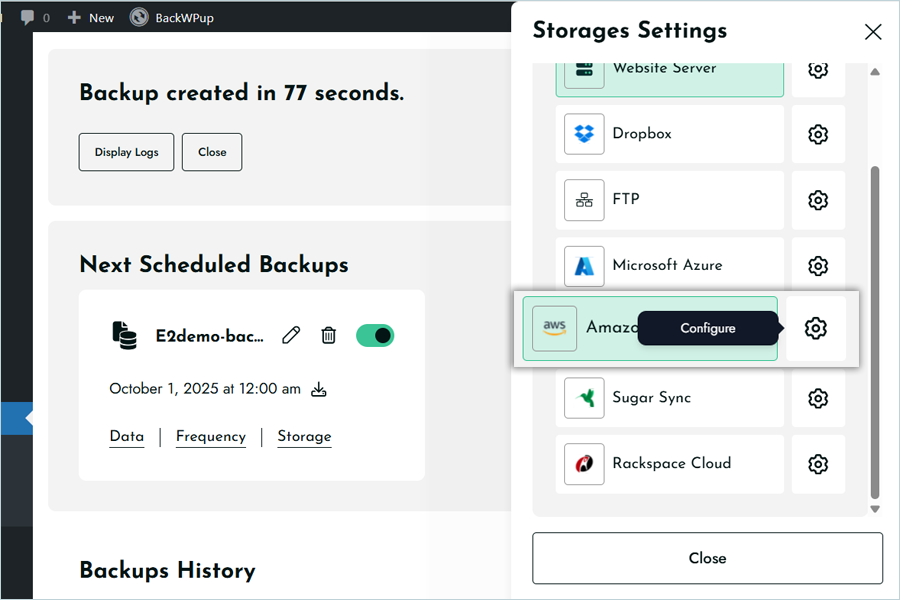
Task: Download backup now icon beside date
Action: [319, 389]
